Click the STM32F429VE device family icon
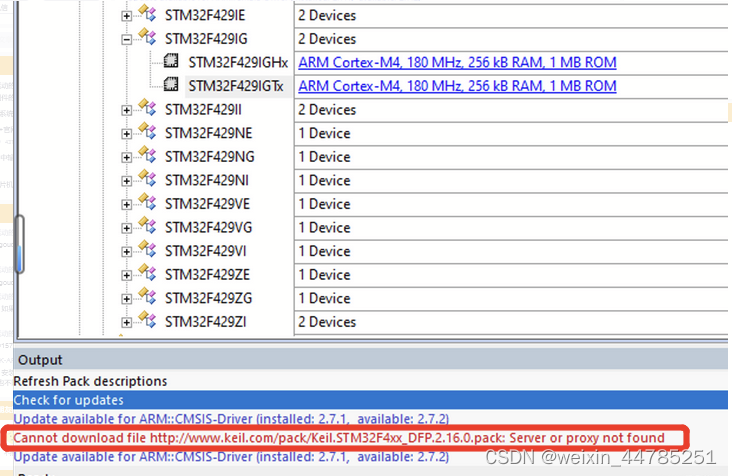732x476 pixels. tap(148, 202)
